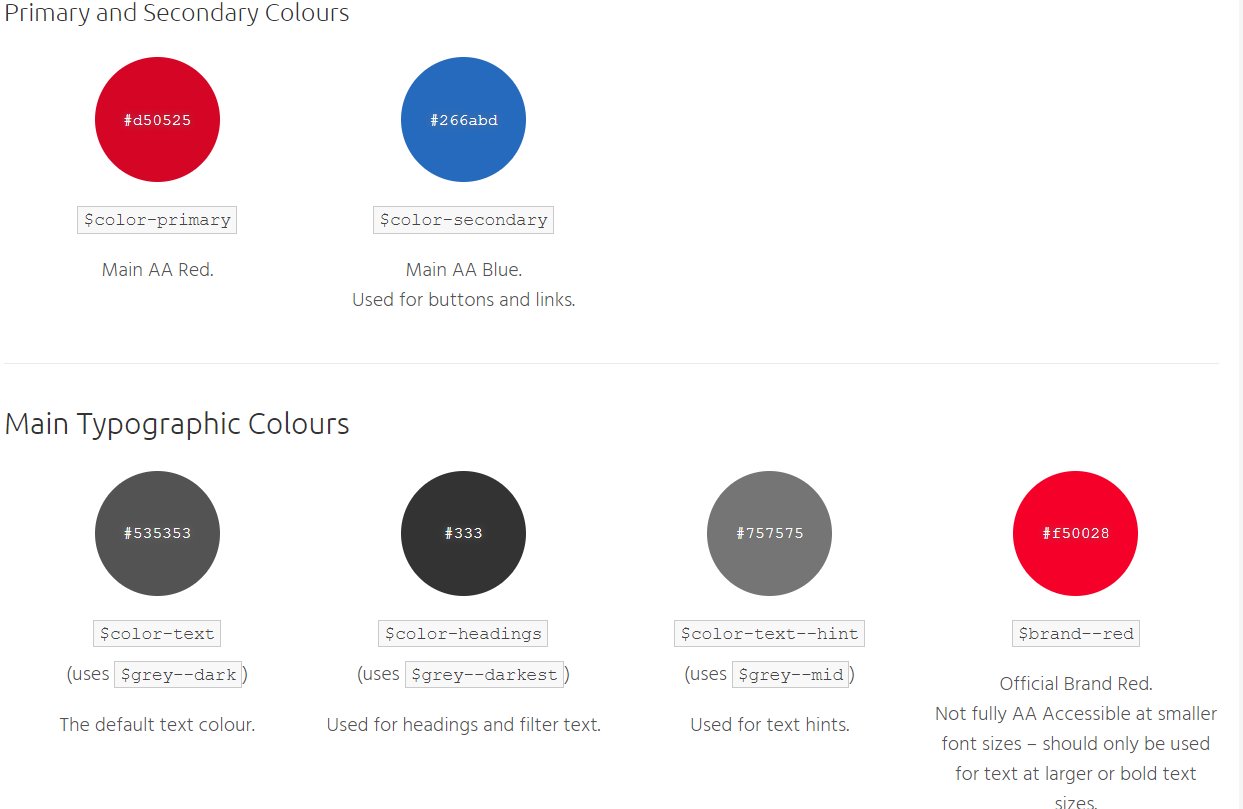
Task: Click the 'Official Brand Red.' description
Action: (x=1075, y=684)
